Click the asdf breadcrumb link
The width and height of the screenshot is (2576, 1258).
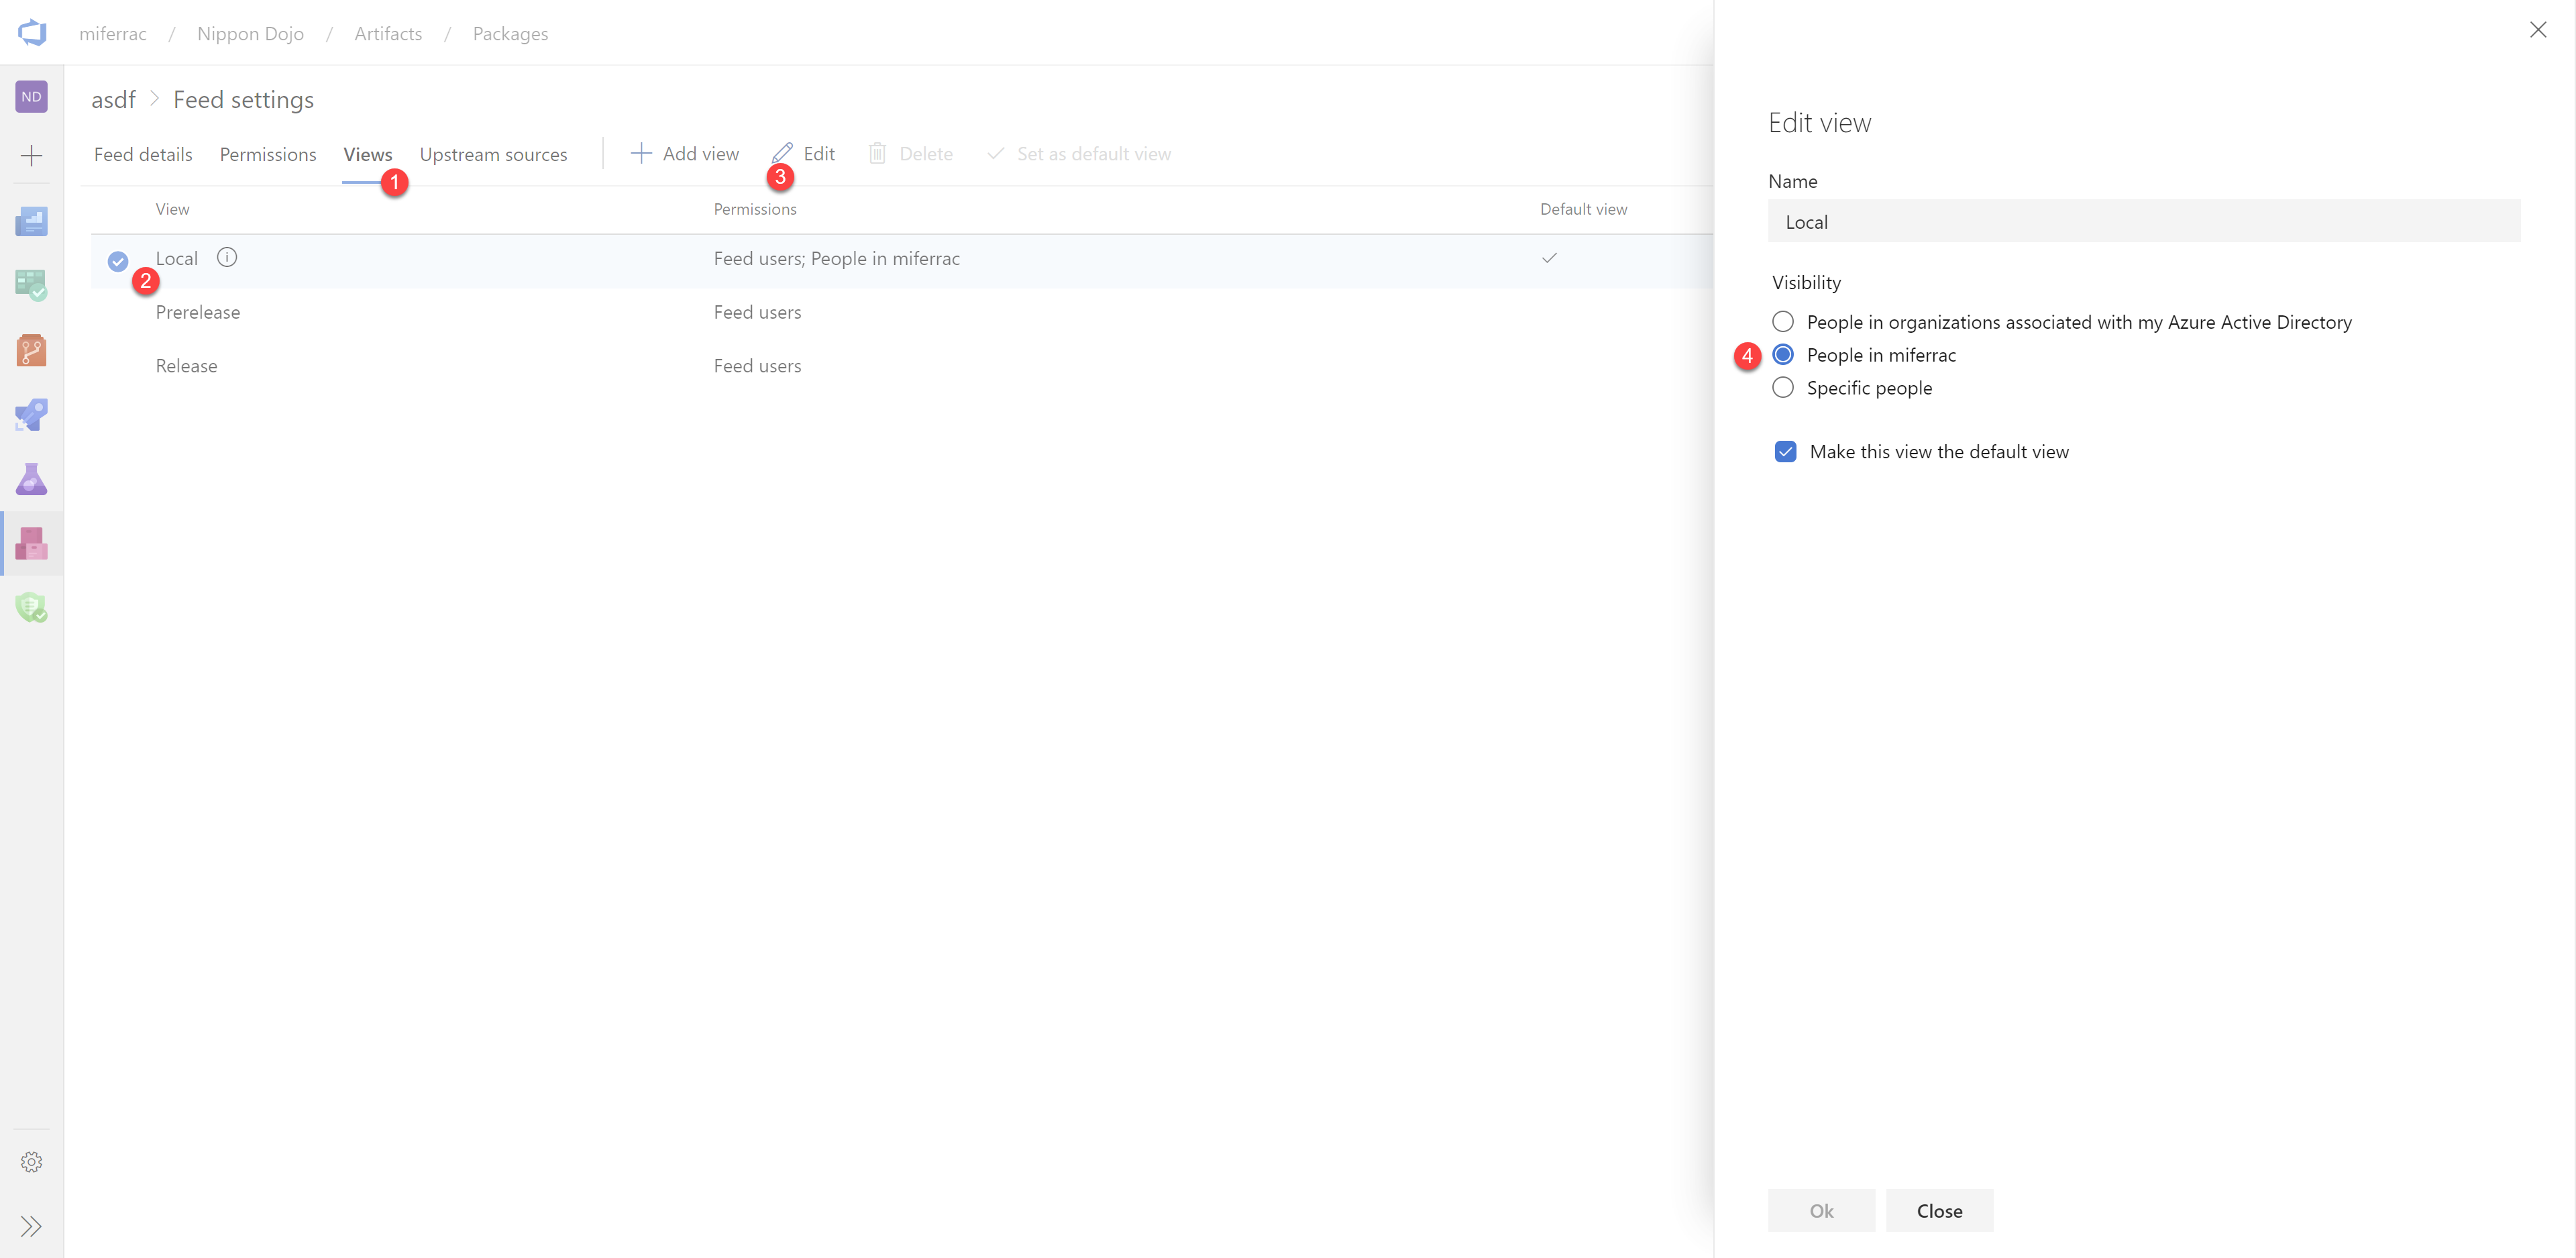click(113, 99)
